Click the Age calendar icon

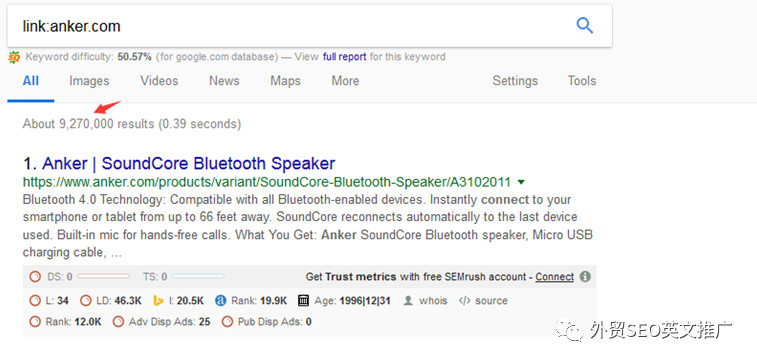[x=304, y=301]
